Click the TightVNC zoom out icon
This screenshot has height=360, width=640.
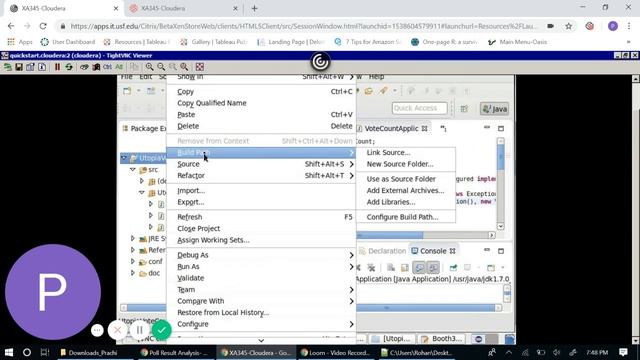pyautogui.click(x=161, y=67)
